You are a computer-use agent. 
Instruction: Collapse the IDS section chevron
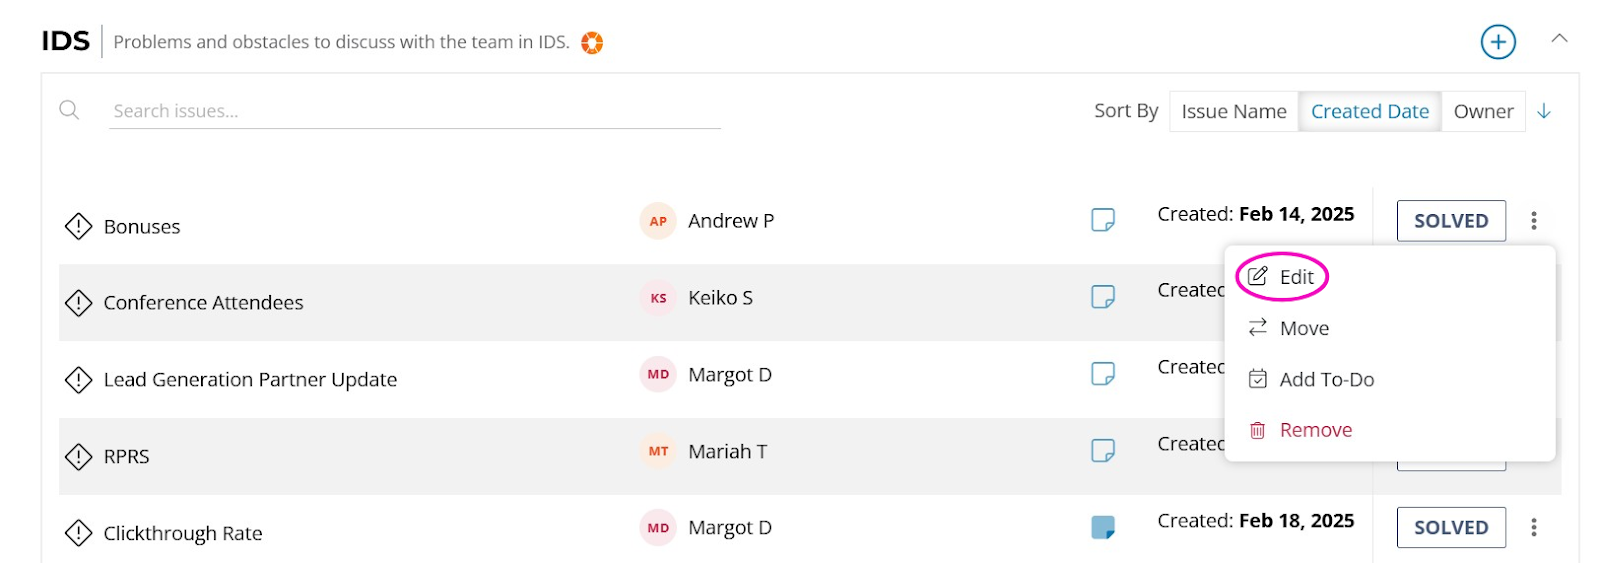[1559, 39]
